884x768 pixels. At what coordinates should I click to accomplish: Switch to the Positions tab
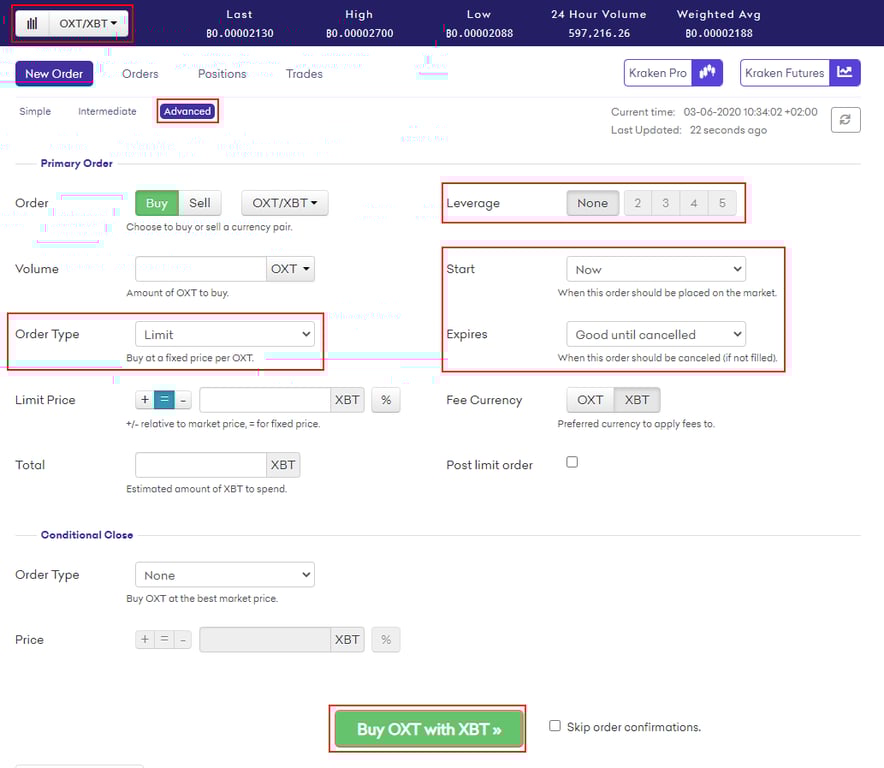pyautogui.click(x=222, y=74)
